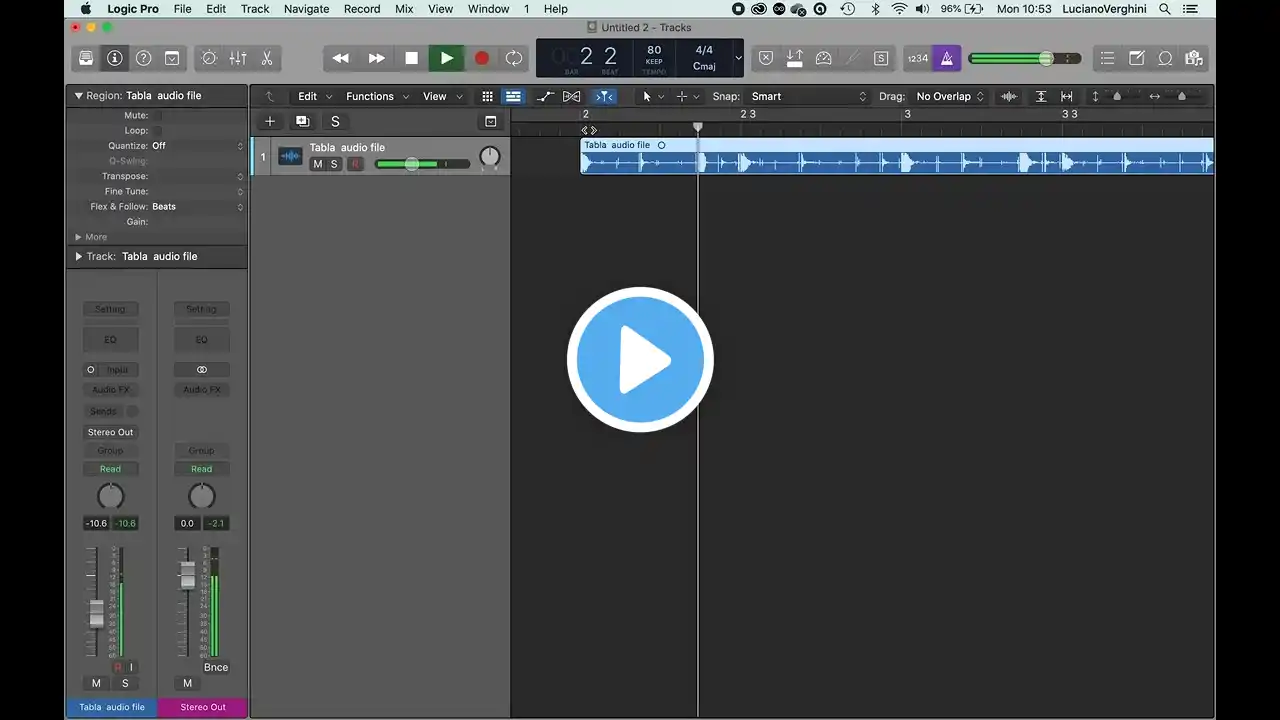Open the Edit menu in tracks area
Screen dimensions: 1280x720
314,96
